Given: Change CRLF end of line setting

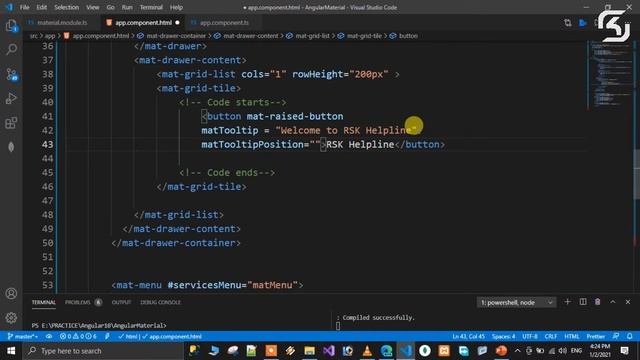Looking at the screenshot, I should tap(551, 336).
